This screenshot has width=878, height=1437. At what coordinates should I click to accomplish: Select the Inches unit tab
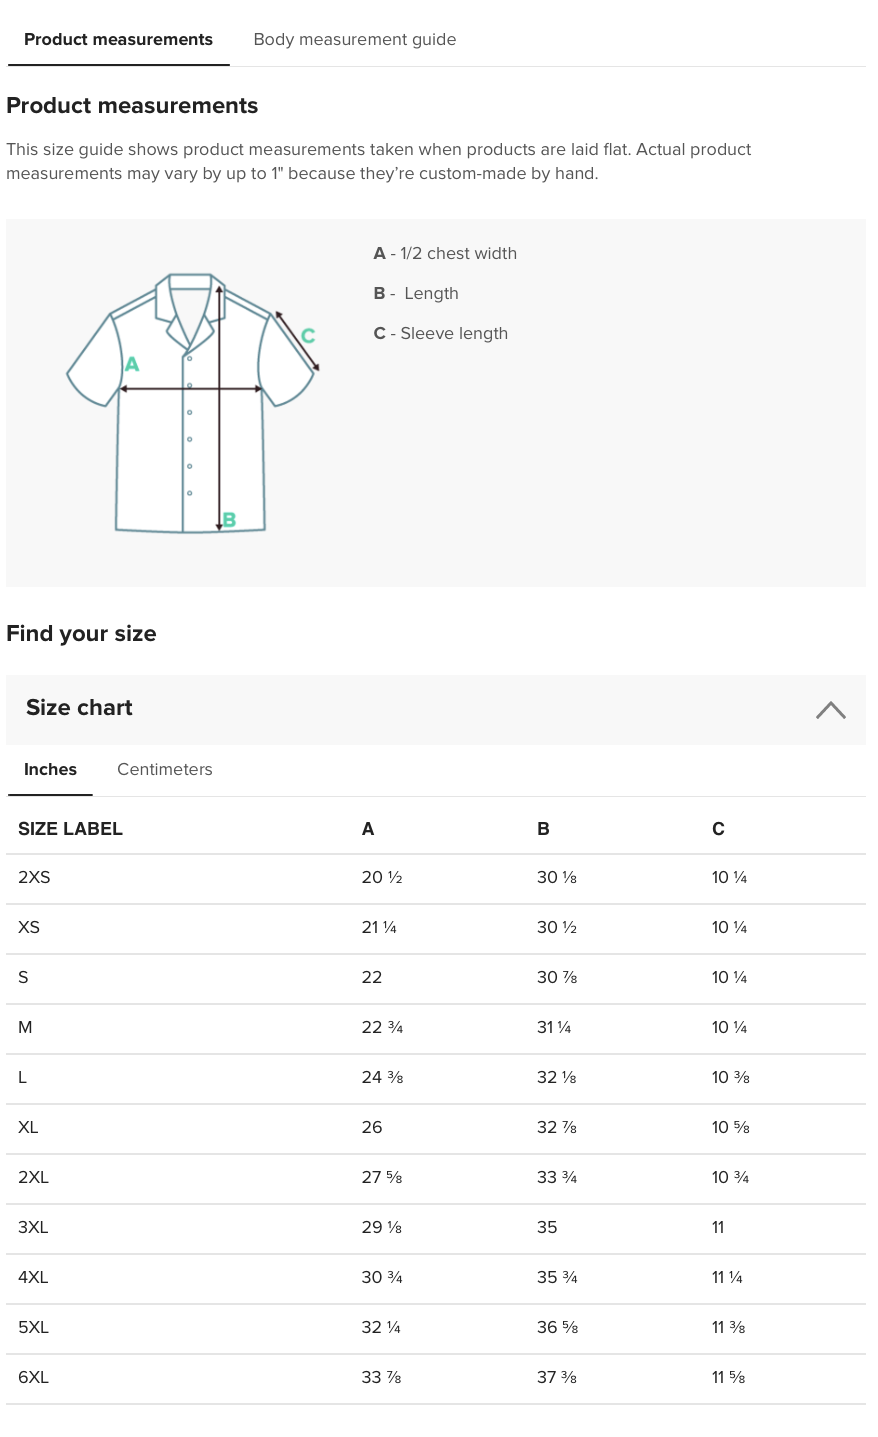[50, 769]
